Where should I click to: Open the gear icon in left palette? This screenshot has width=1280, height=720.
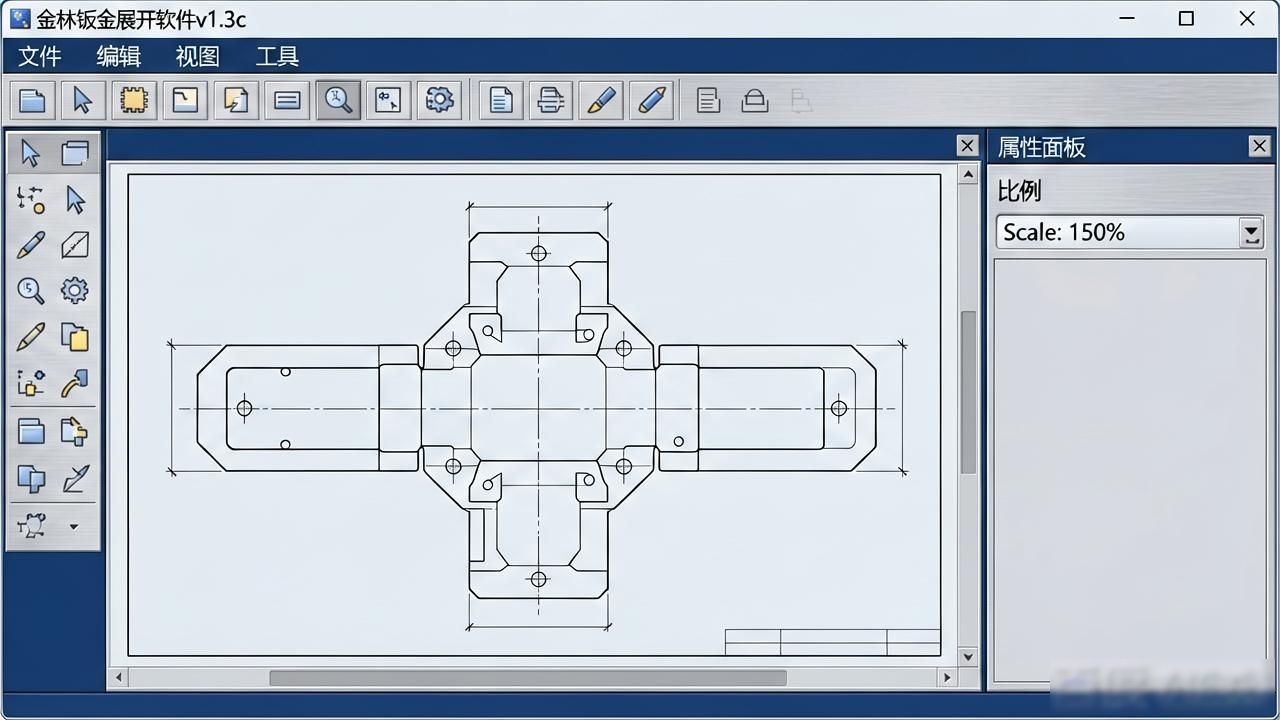pyautogui.click(x=75, y=291)
